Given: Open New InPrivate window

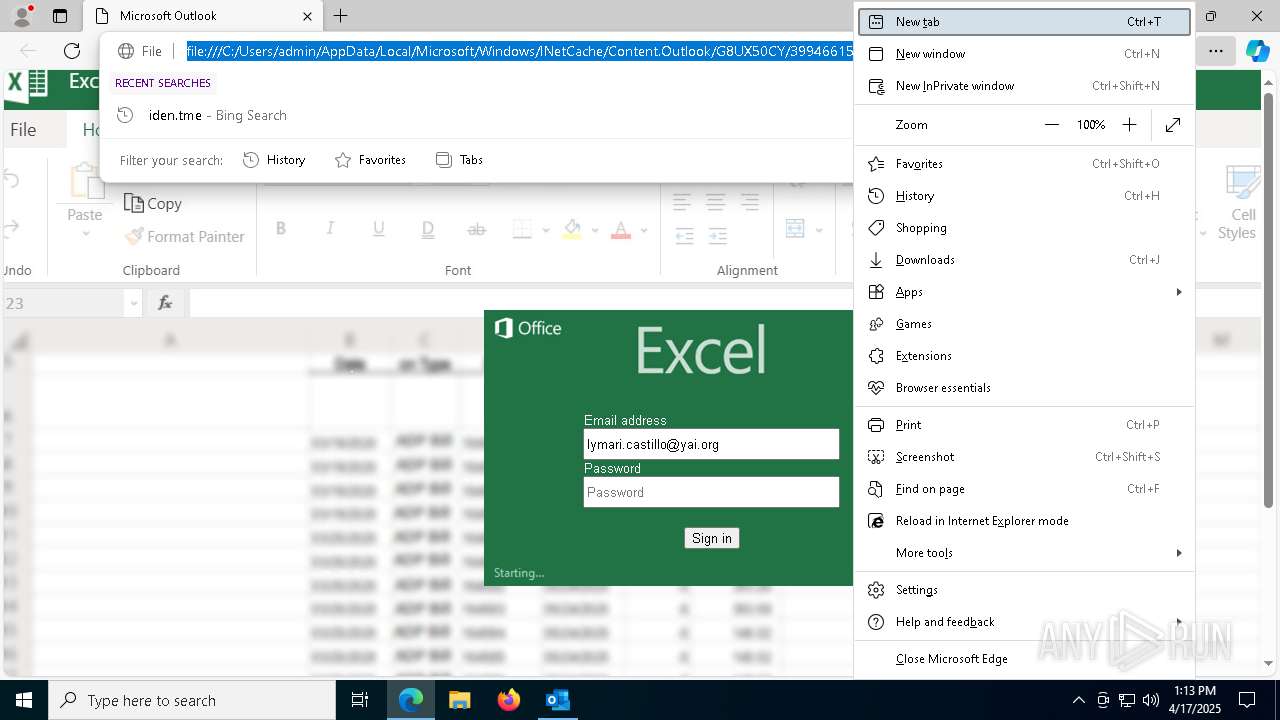Looking at the screenshot, I should point(1025,86).
